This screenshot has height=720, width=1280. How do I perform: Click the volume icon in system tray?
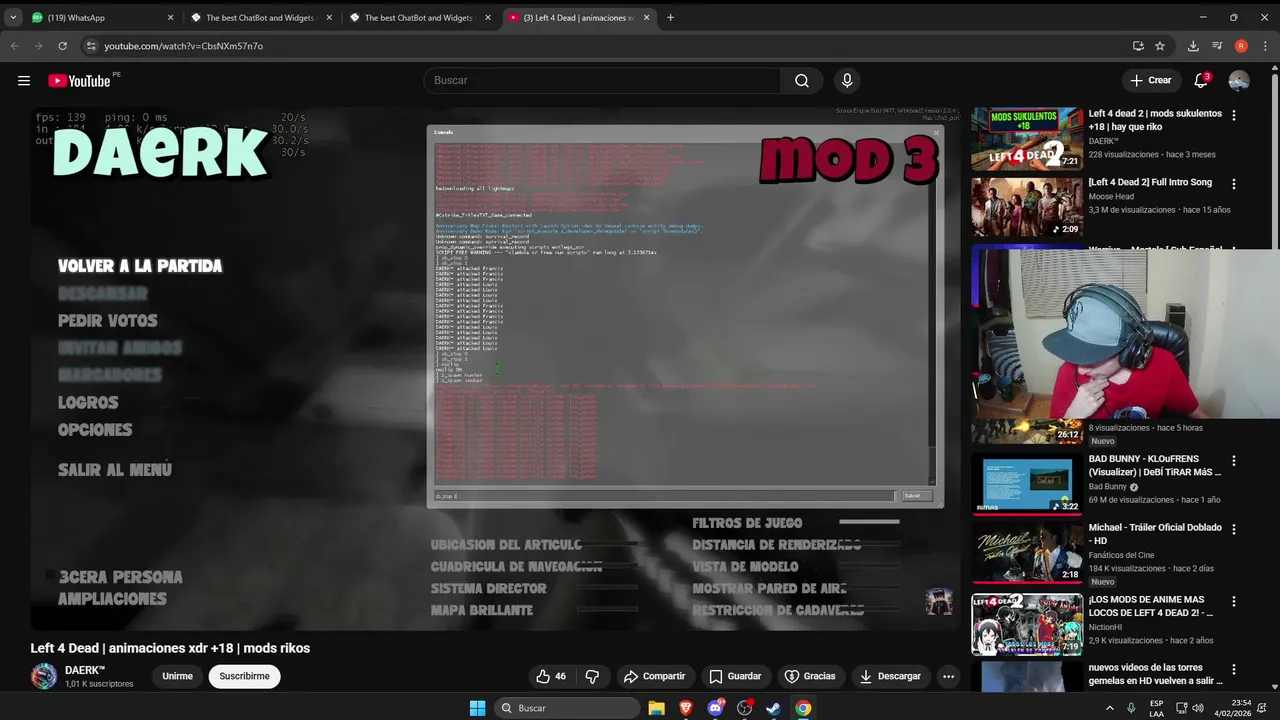pos(1200,708)
